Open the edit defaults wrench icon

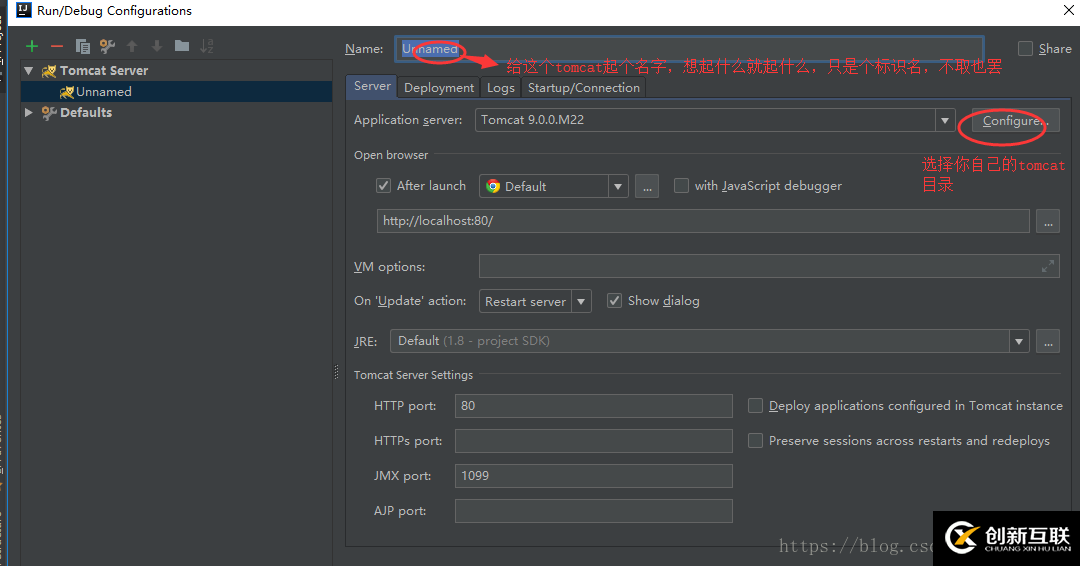point(107,46)
